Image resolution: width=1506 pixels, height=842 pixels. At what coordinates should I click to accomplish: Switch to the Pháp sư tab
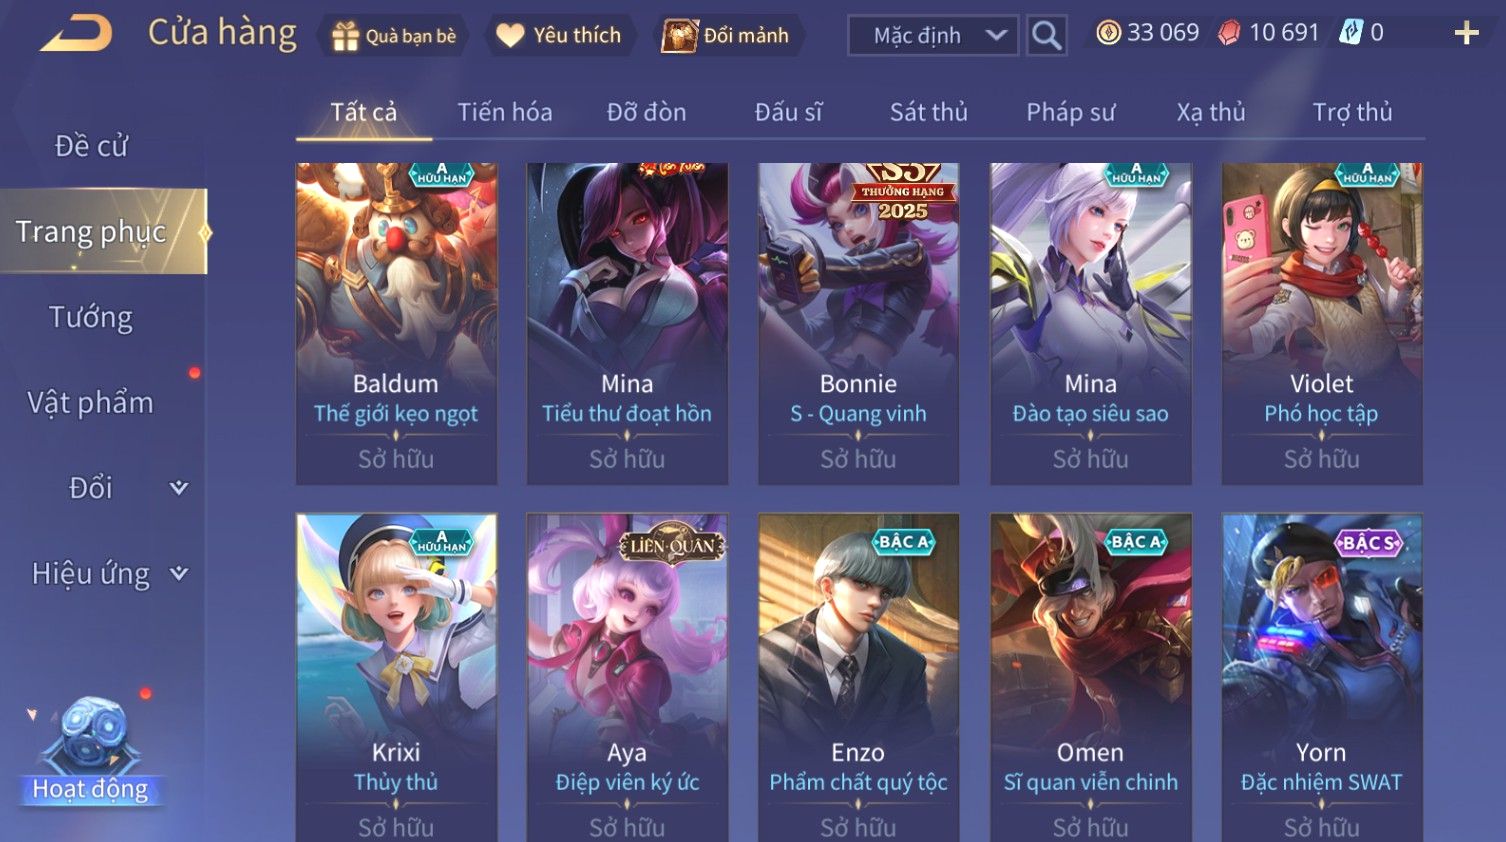(1070, 112)
